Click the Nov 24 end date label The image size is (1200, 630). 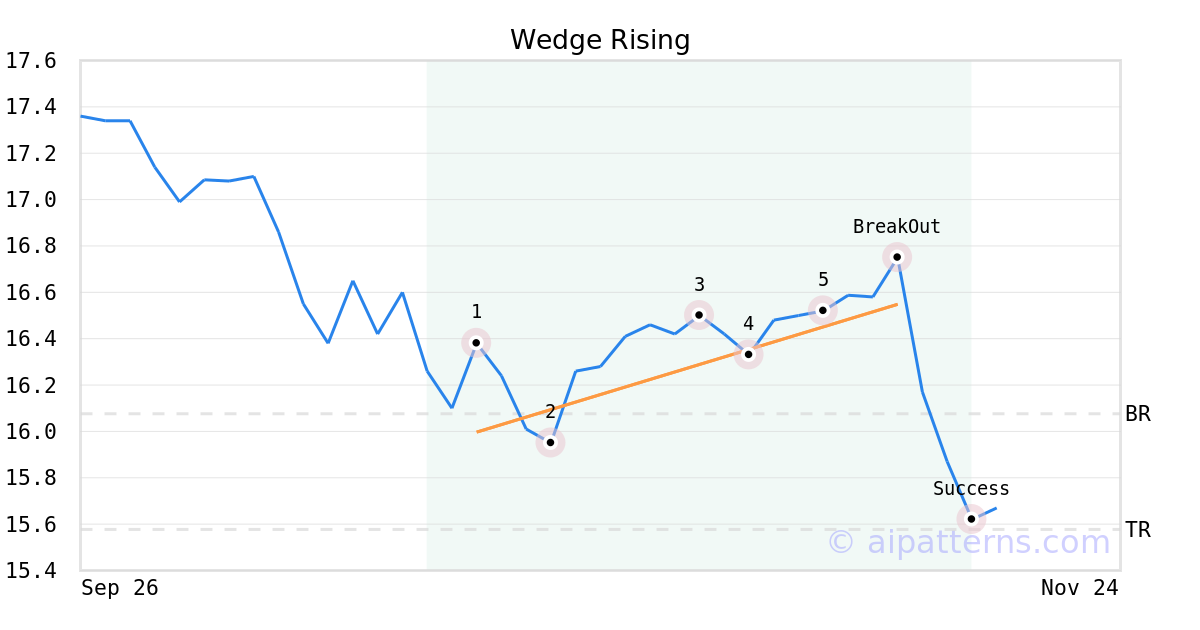click(x=1079, y=588)
